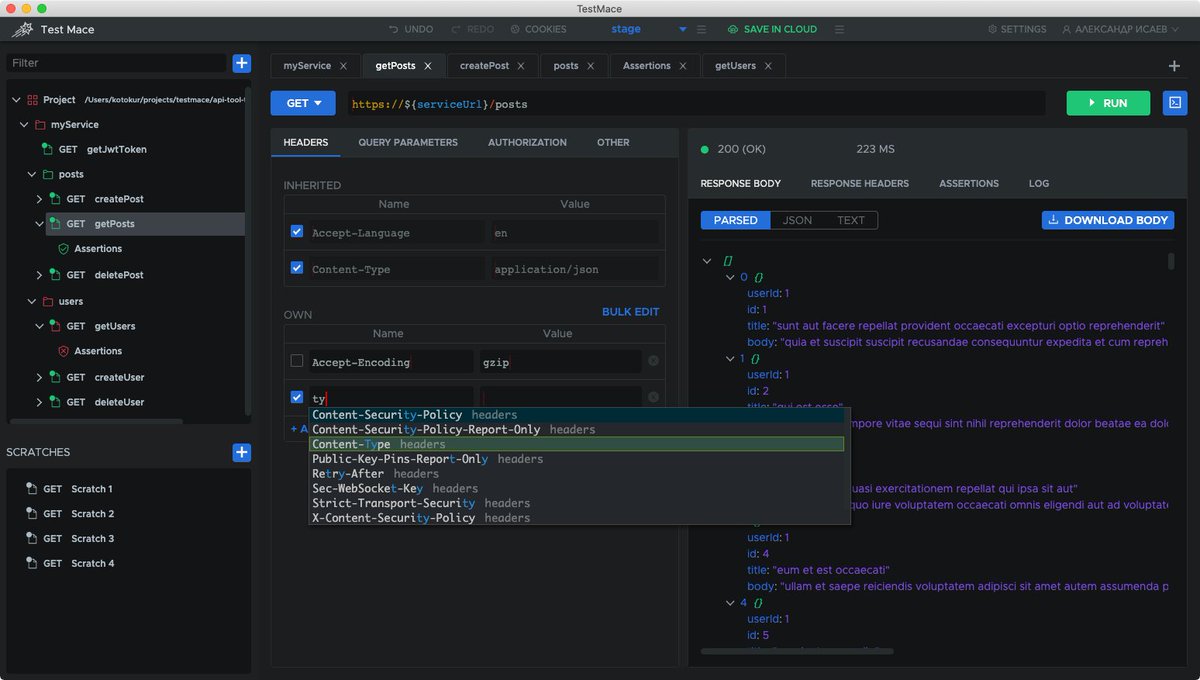This screenshot has width=1200, height=680.
Task: Click the myService folder icon
Action: (40, 125)
